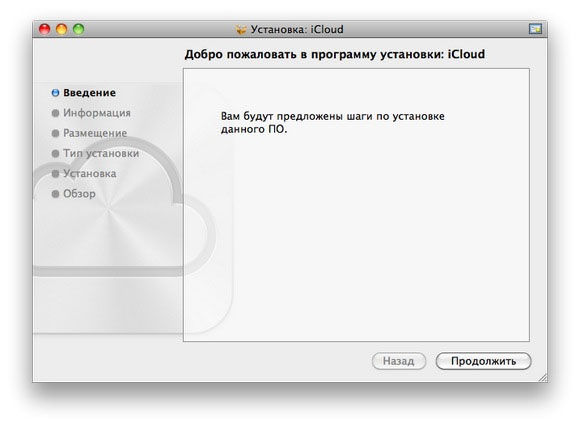Screen dimensions: 580x427
Task: Click the gray bullet beside Информация
Action: pyautogui.click(x=55, y=113)
